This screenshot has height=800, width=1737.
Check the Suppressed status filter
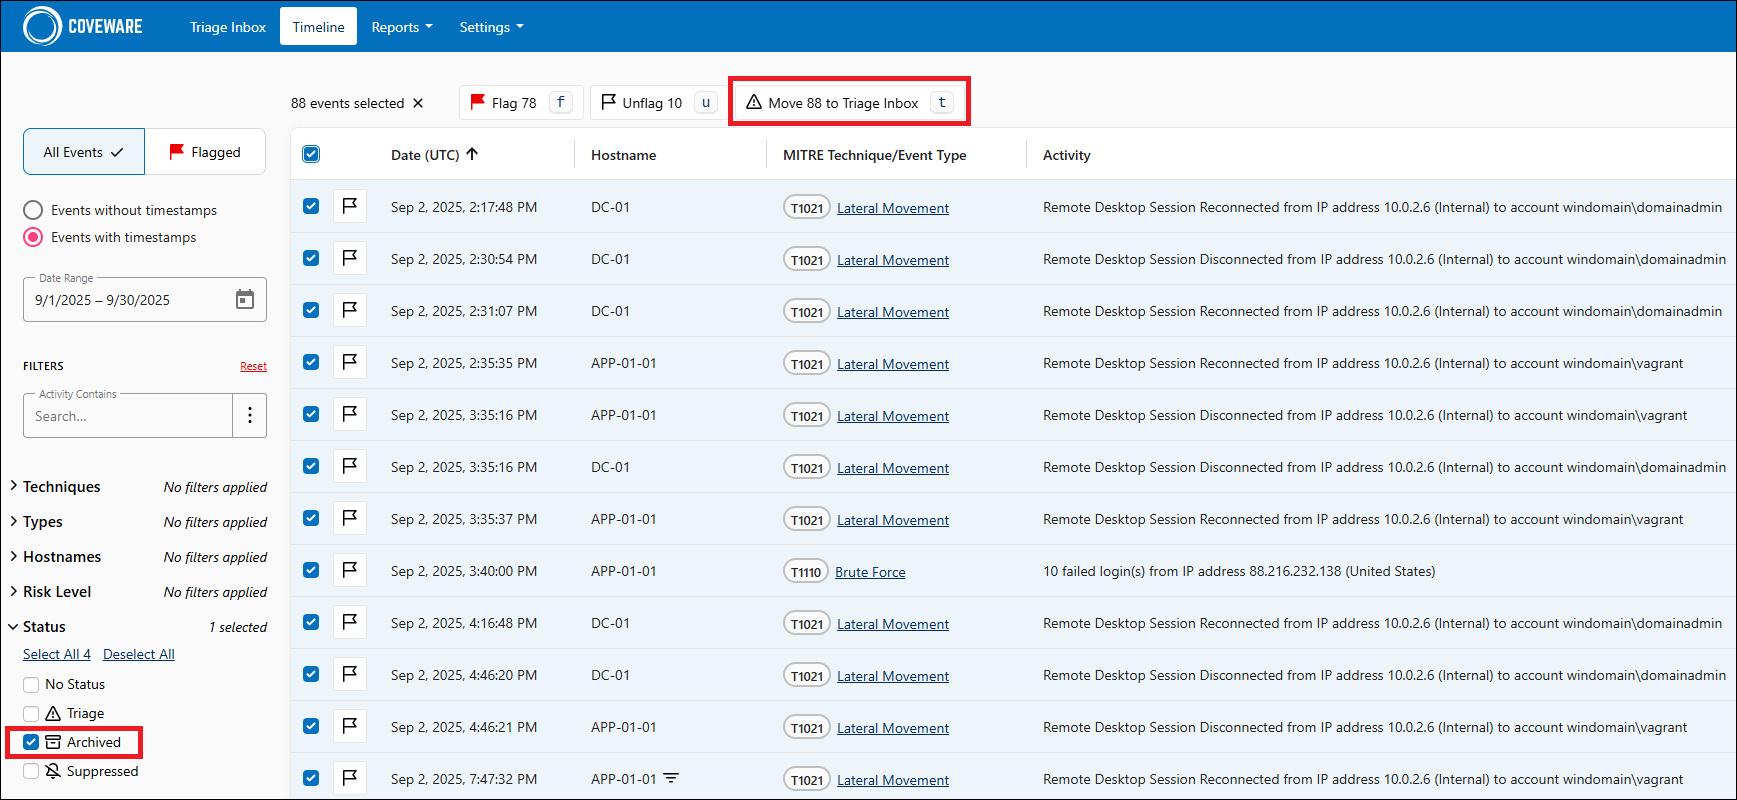31,771
